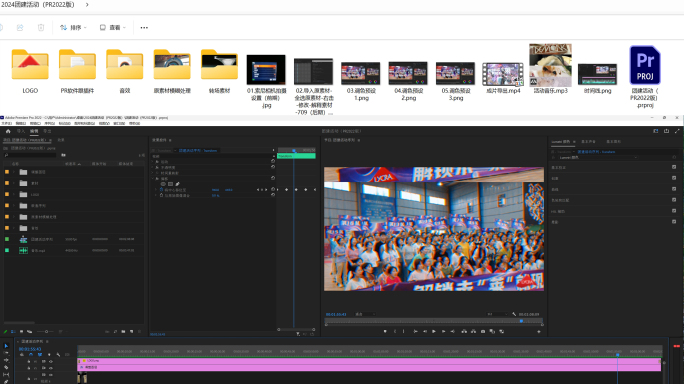Image resolution: width=684 pixels, height=384 pixels.
Task: Open the Lumetri 颜色 effect dropdown
Action: (x=598, y=158)
